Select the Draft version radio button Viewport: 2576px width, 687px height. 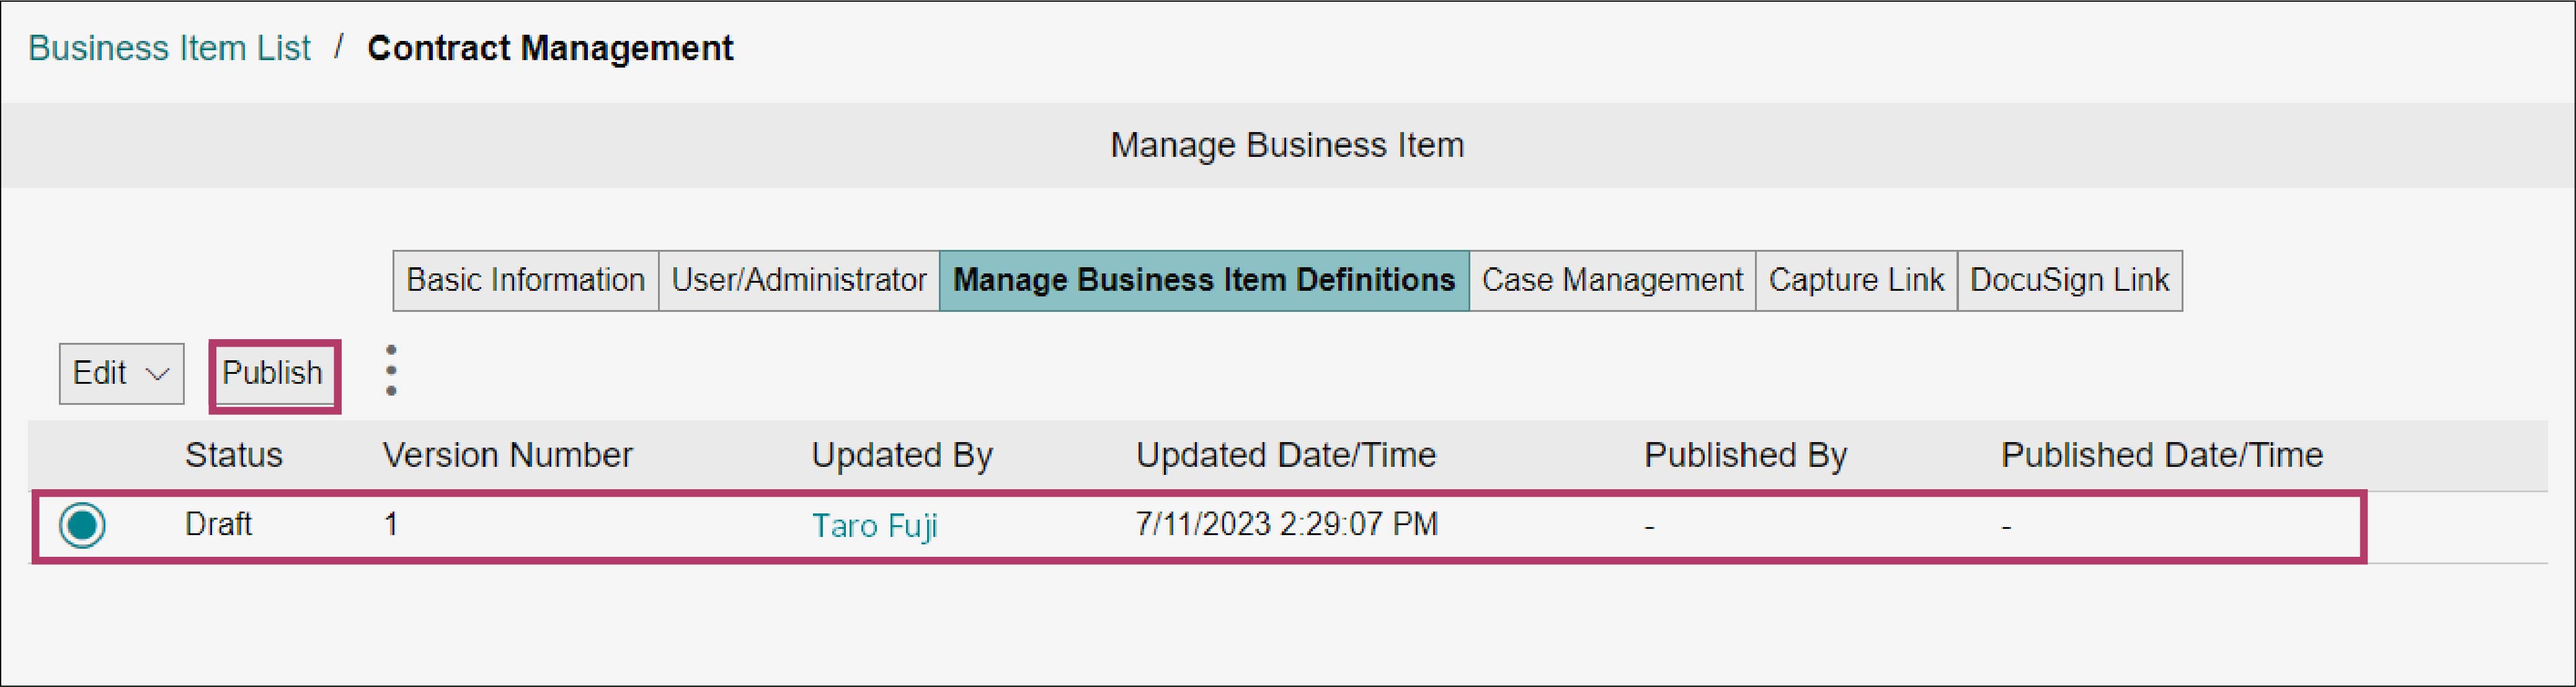tap(82, 525)
